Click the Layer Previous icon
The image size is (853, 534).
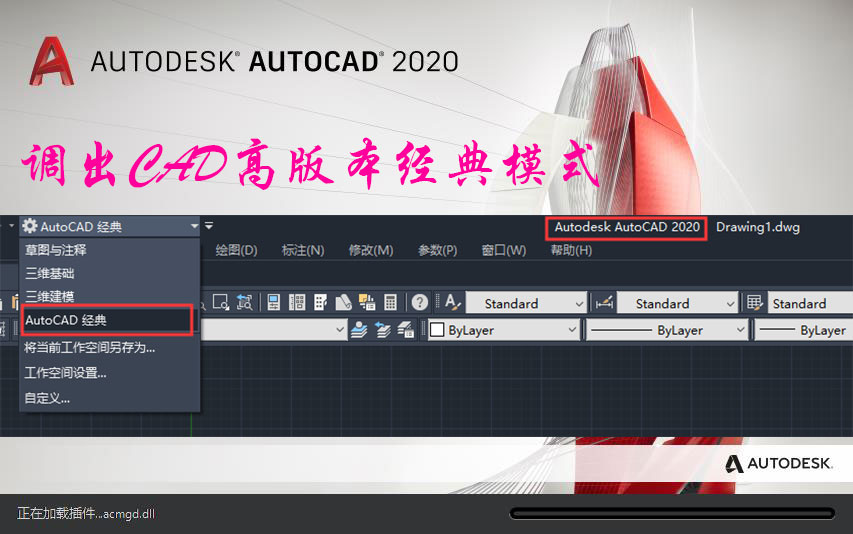(383, 330)
